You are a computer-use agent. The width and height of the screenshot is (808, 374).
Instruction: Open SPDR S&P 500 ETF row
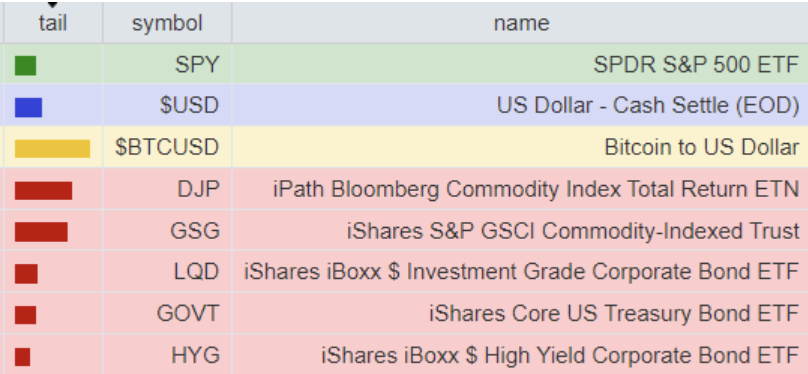(x=404, y=64)
